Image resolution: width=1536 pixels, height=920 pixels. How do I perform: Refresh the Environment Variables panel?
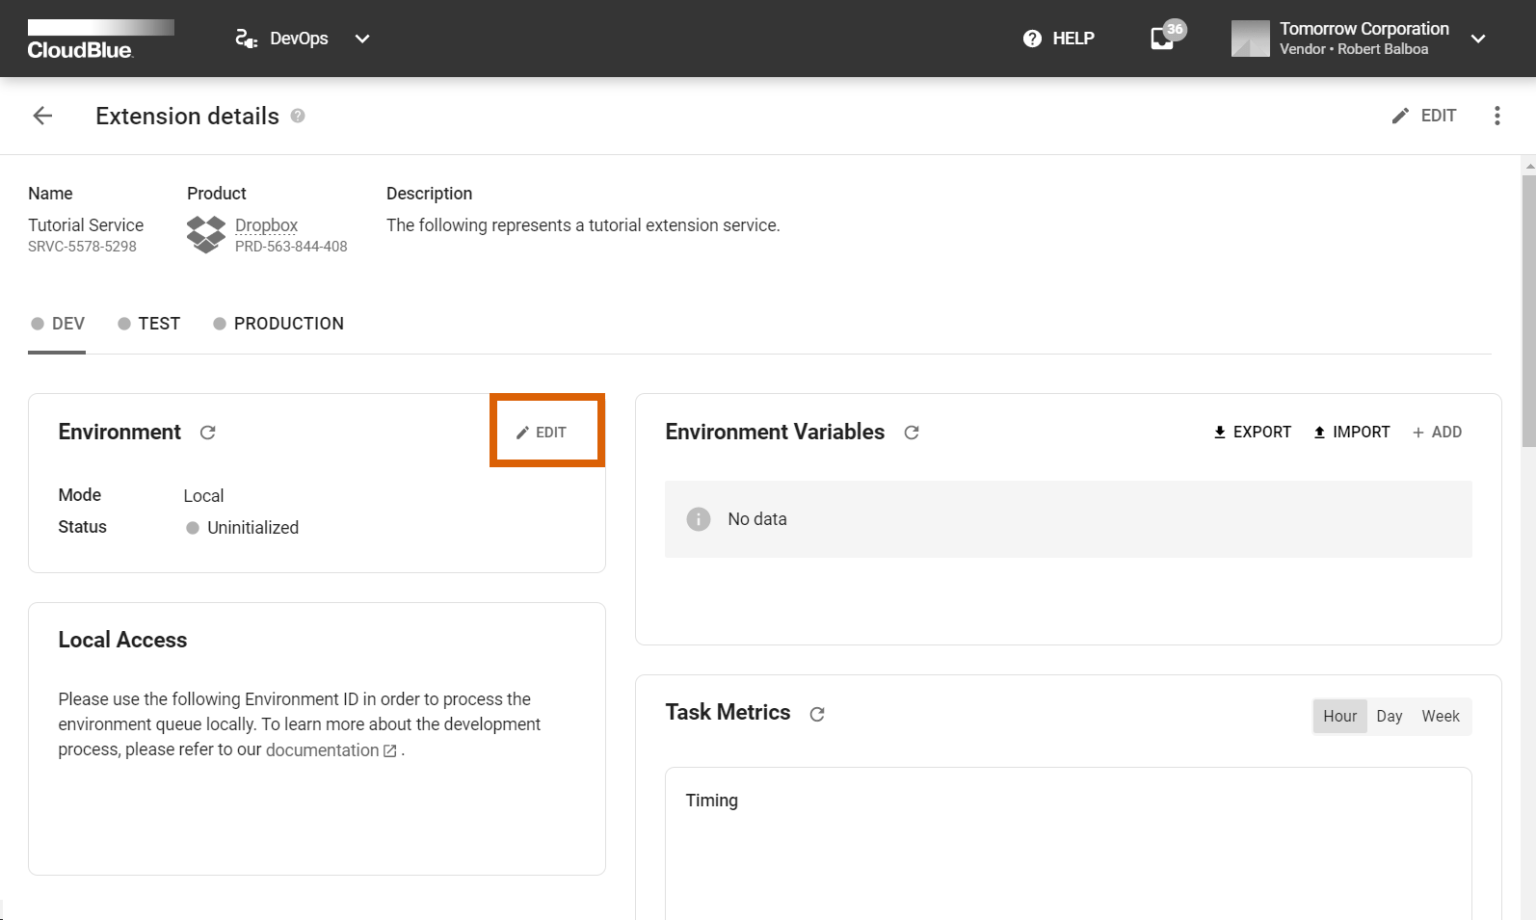[912, 432]
